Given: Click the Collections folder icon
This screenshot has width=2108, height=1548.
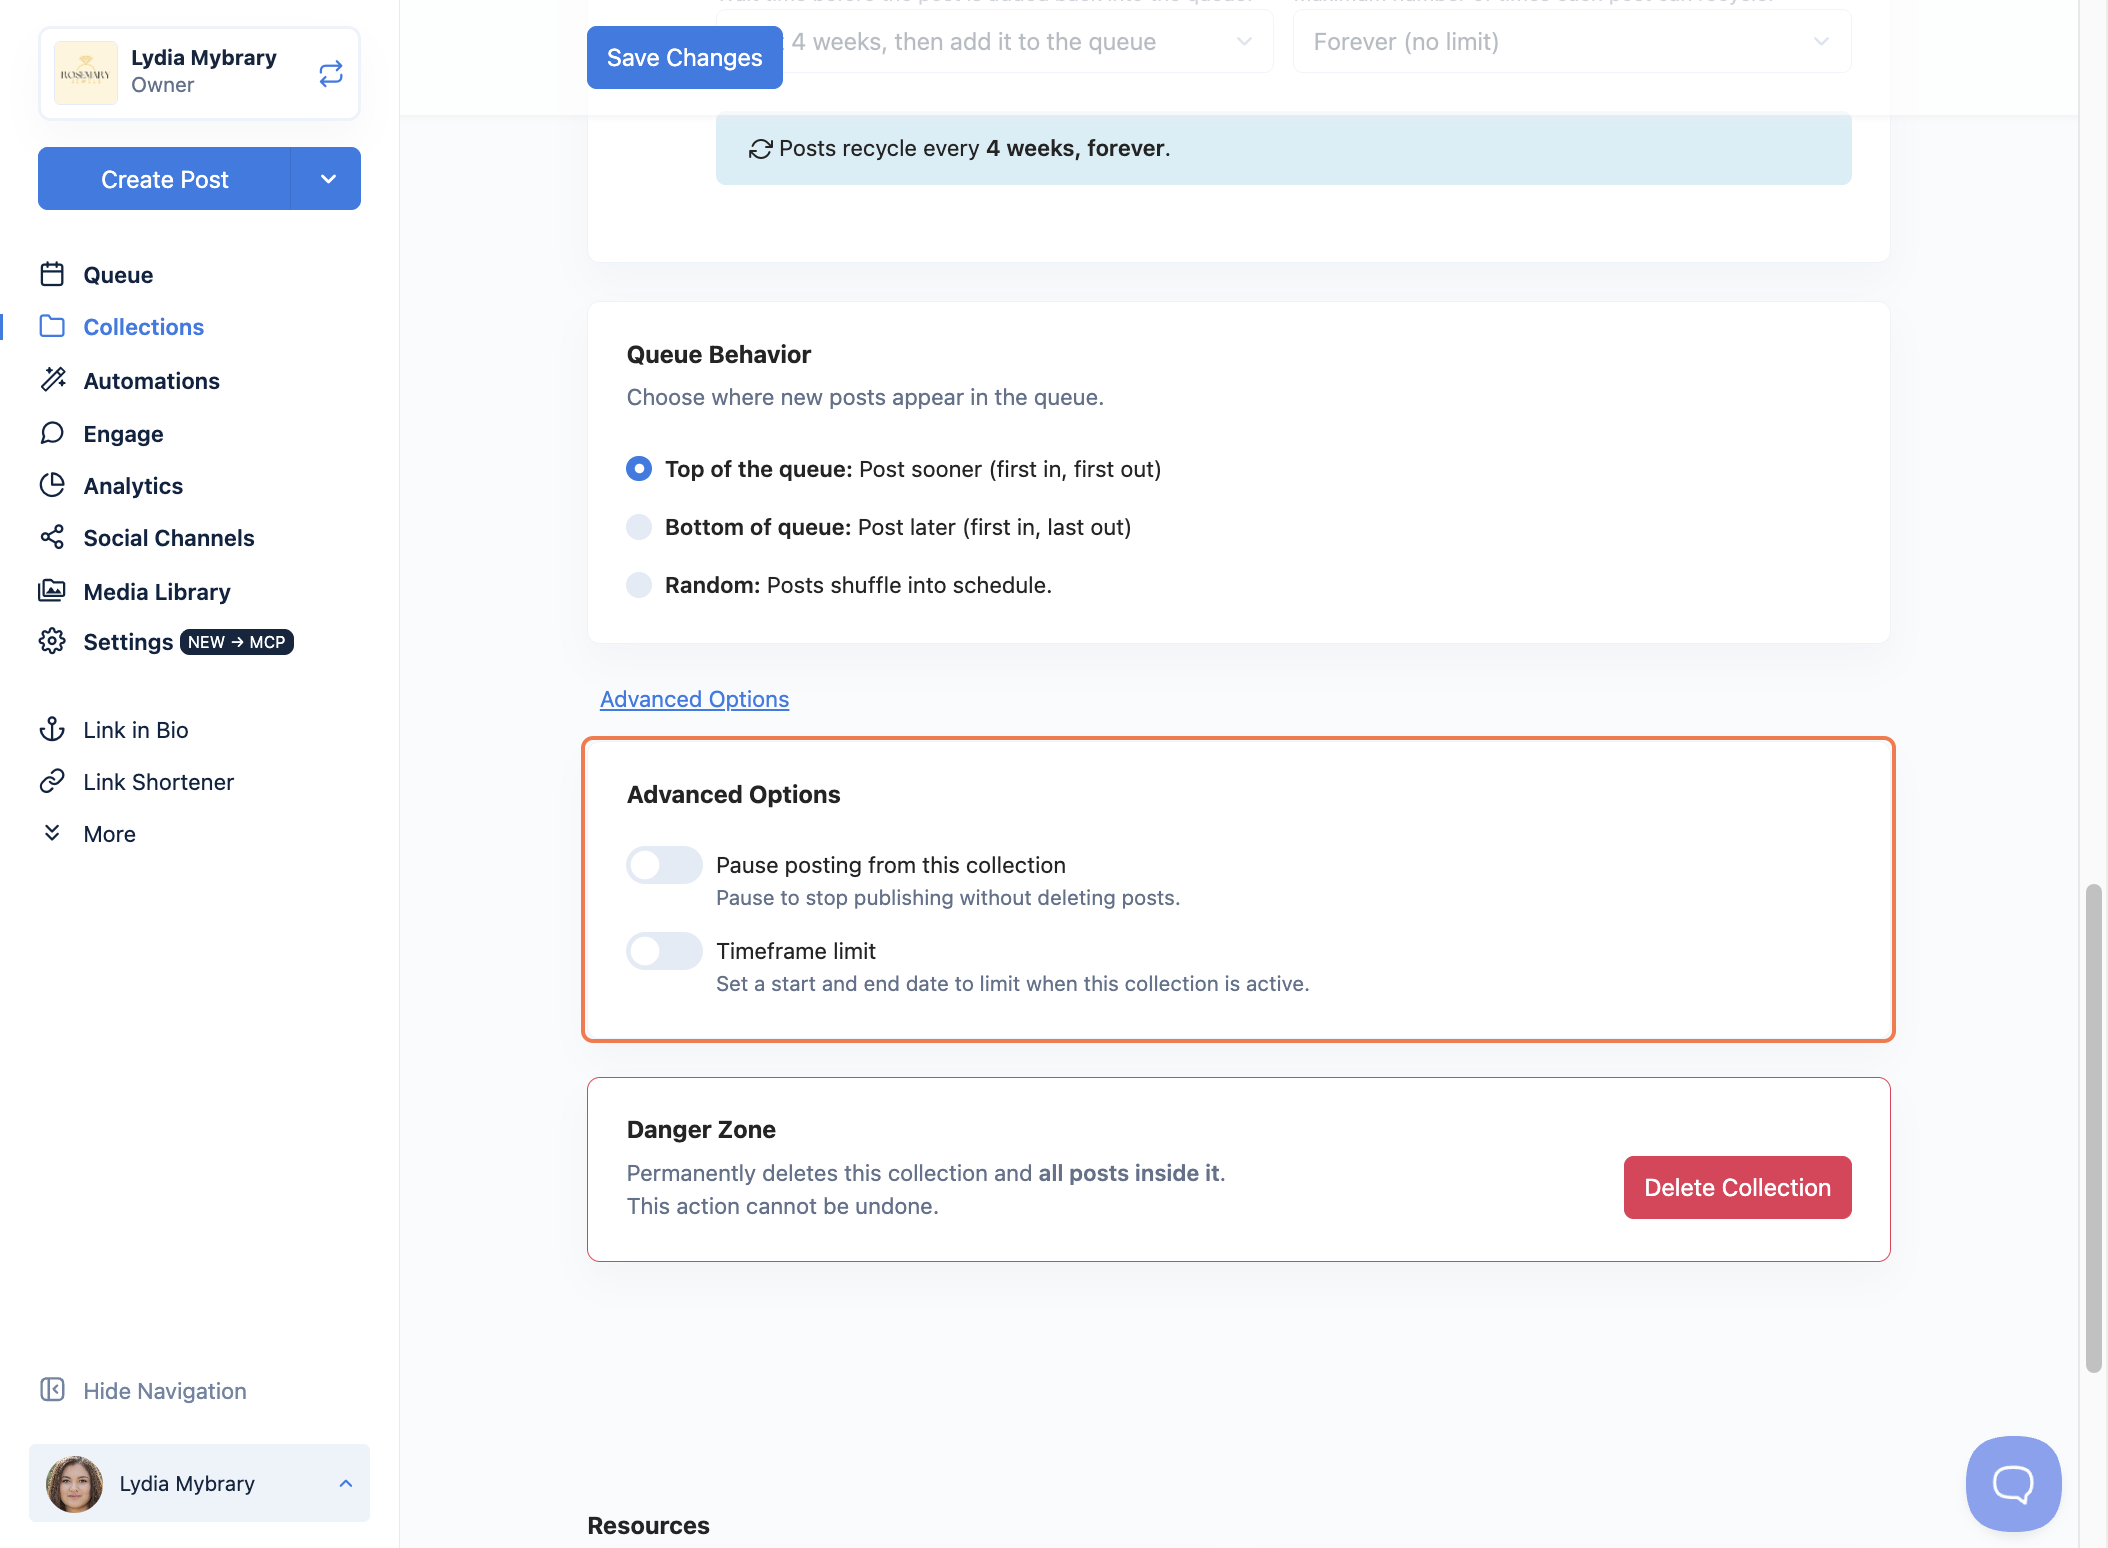Looking at the screenshot, I should click(52, 326).
